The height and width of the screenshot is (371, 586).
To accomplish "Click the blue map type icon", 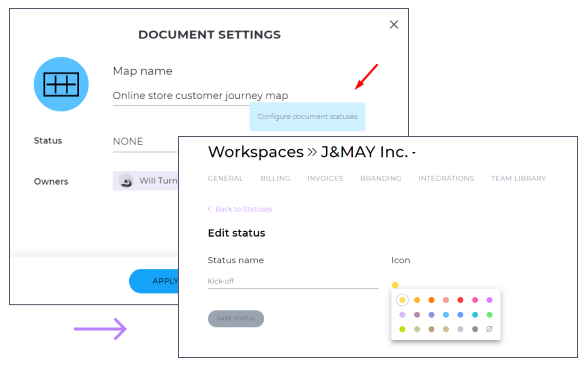I will [61, 84].
